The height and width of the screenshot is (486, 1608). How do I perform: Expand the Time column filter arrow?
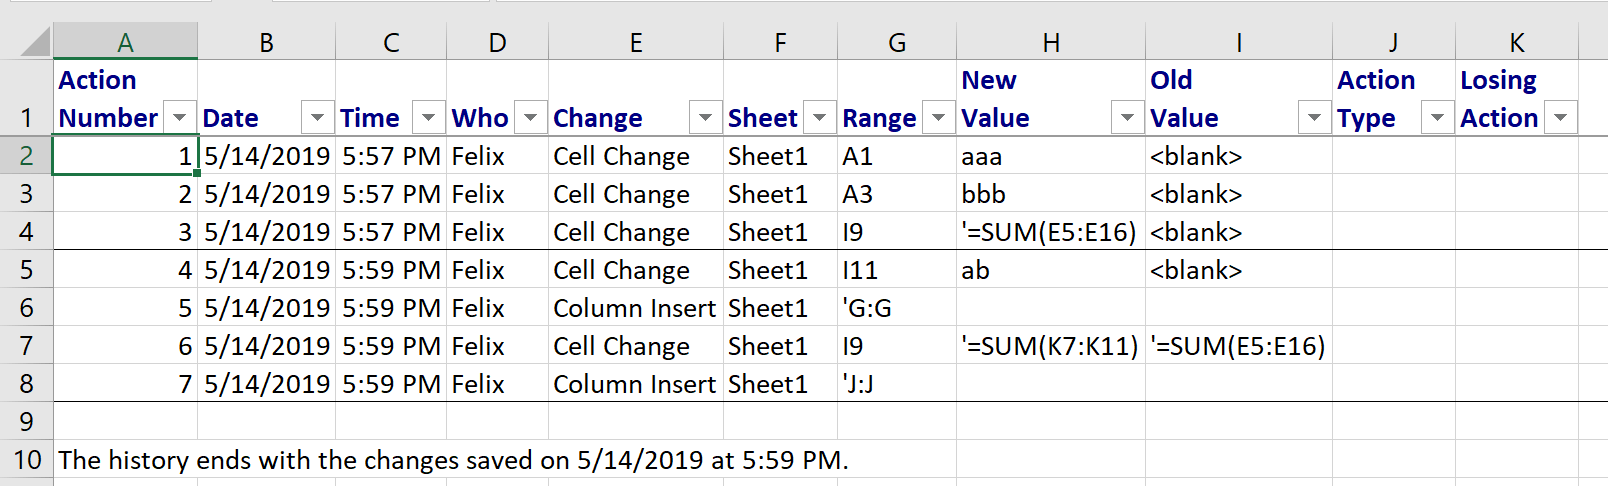(428, 118)
